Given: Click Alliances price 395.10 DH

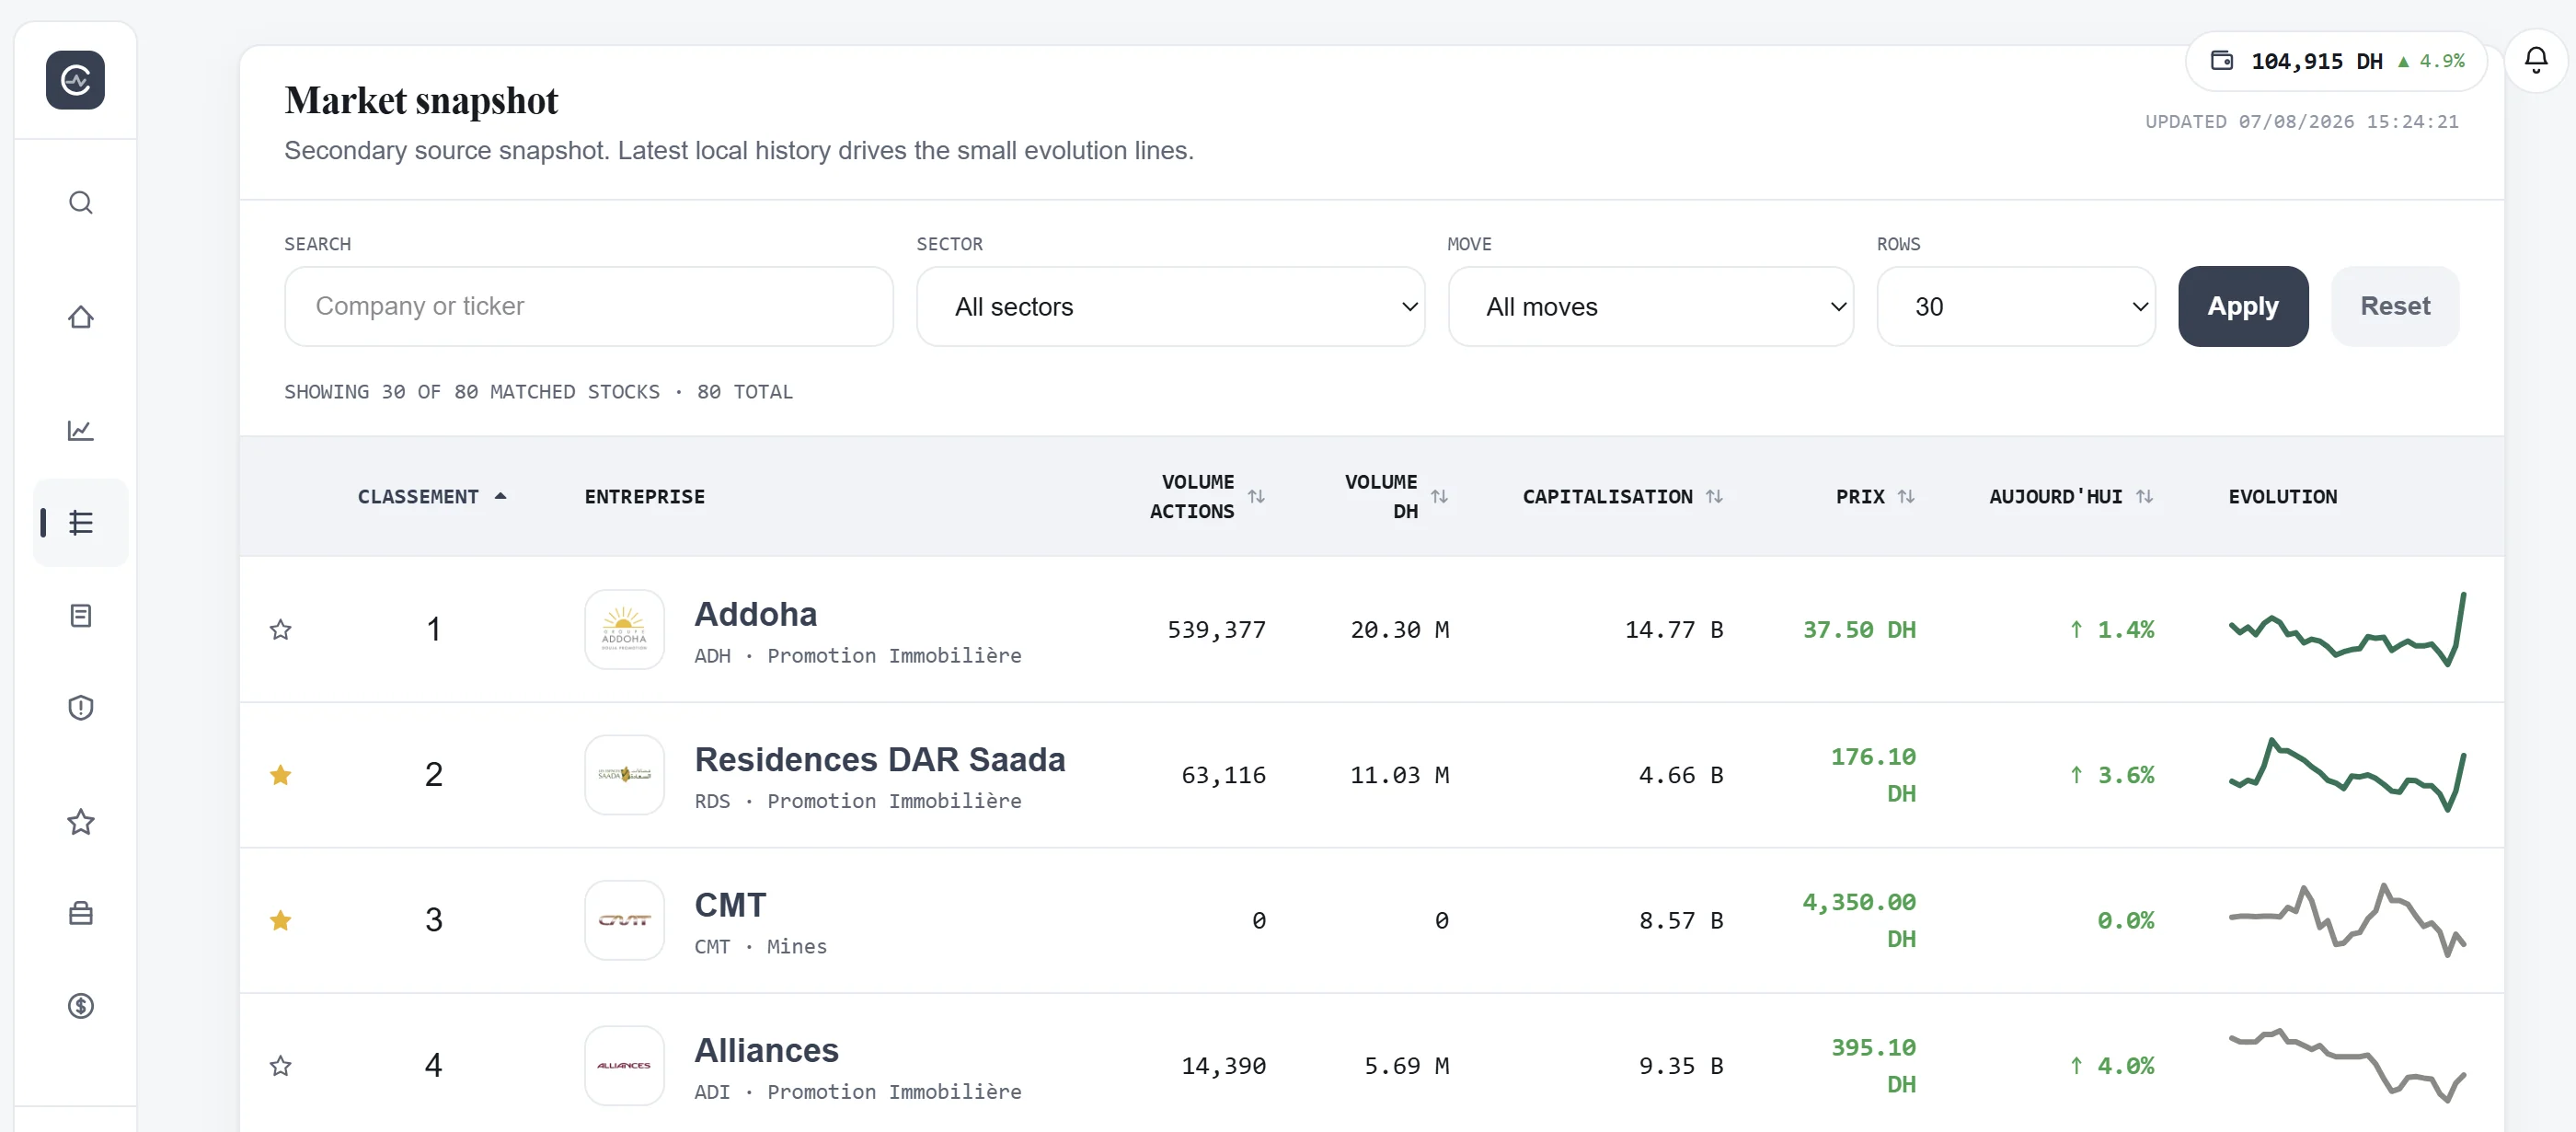Looking at the screenshot, I should [x=1873, y=1066].
